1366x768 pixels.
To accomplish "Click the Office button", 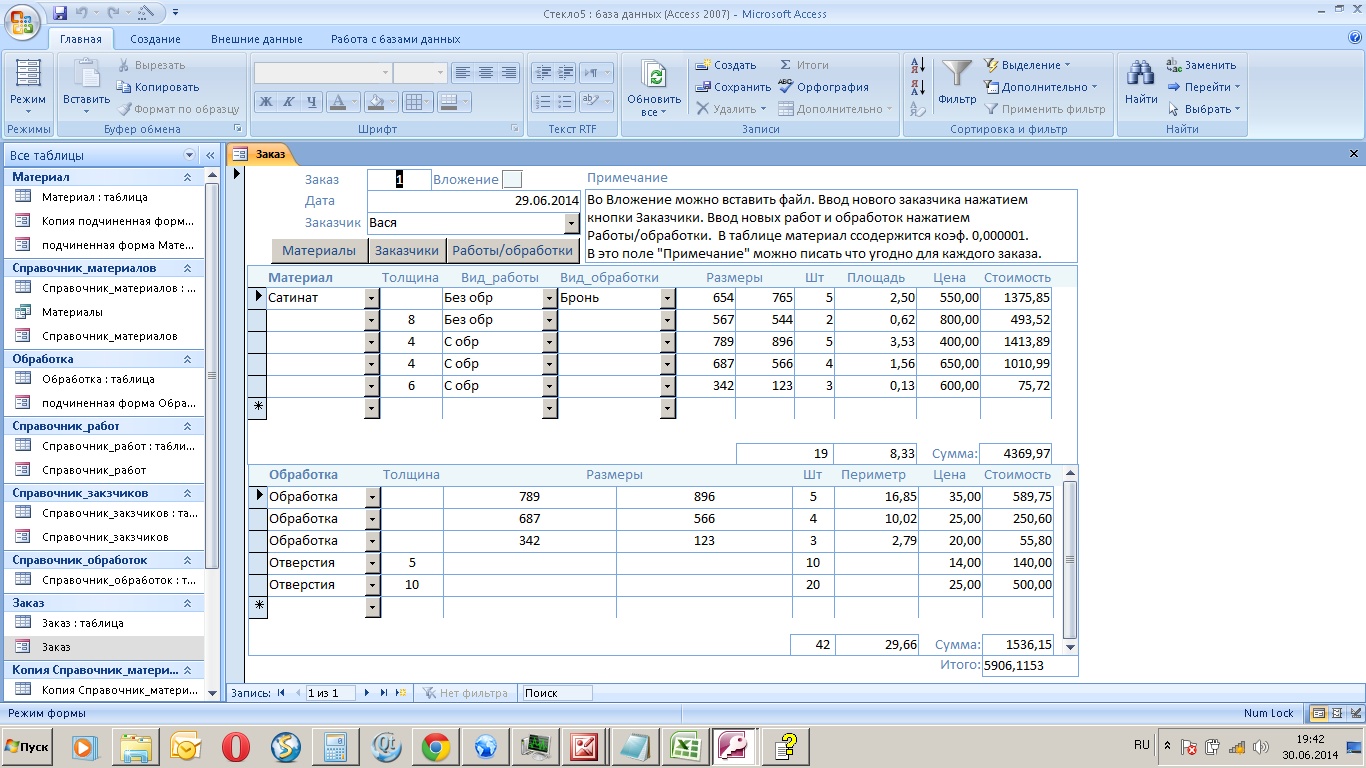I will click(23, 22).
